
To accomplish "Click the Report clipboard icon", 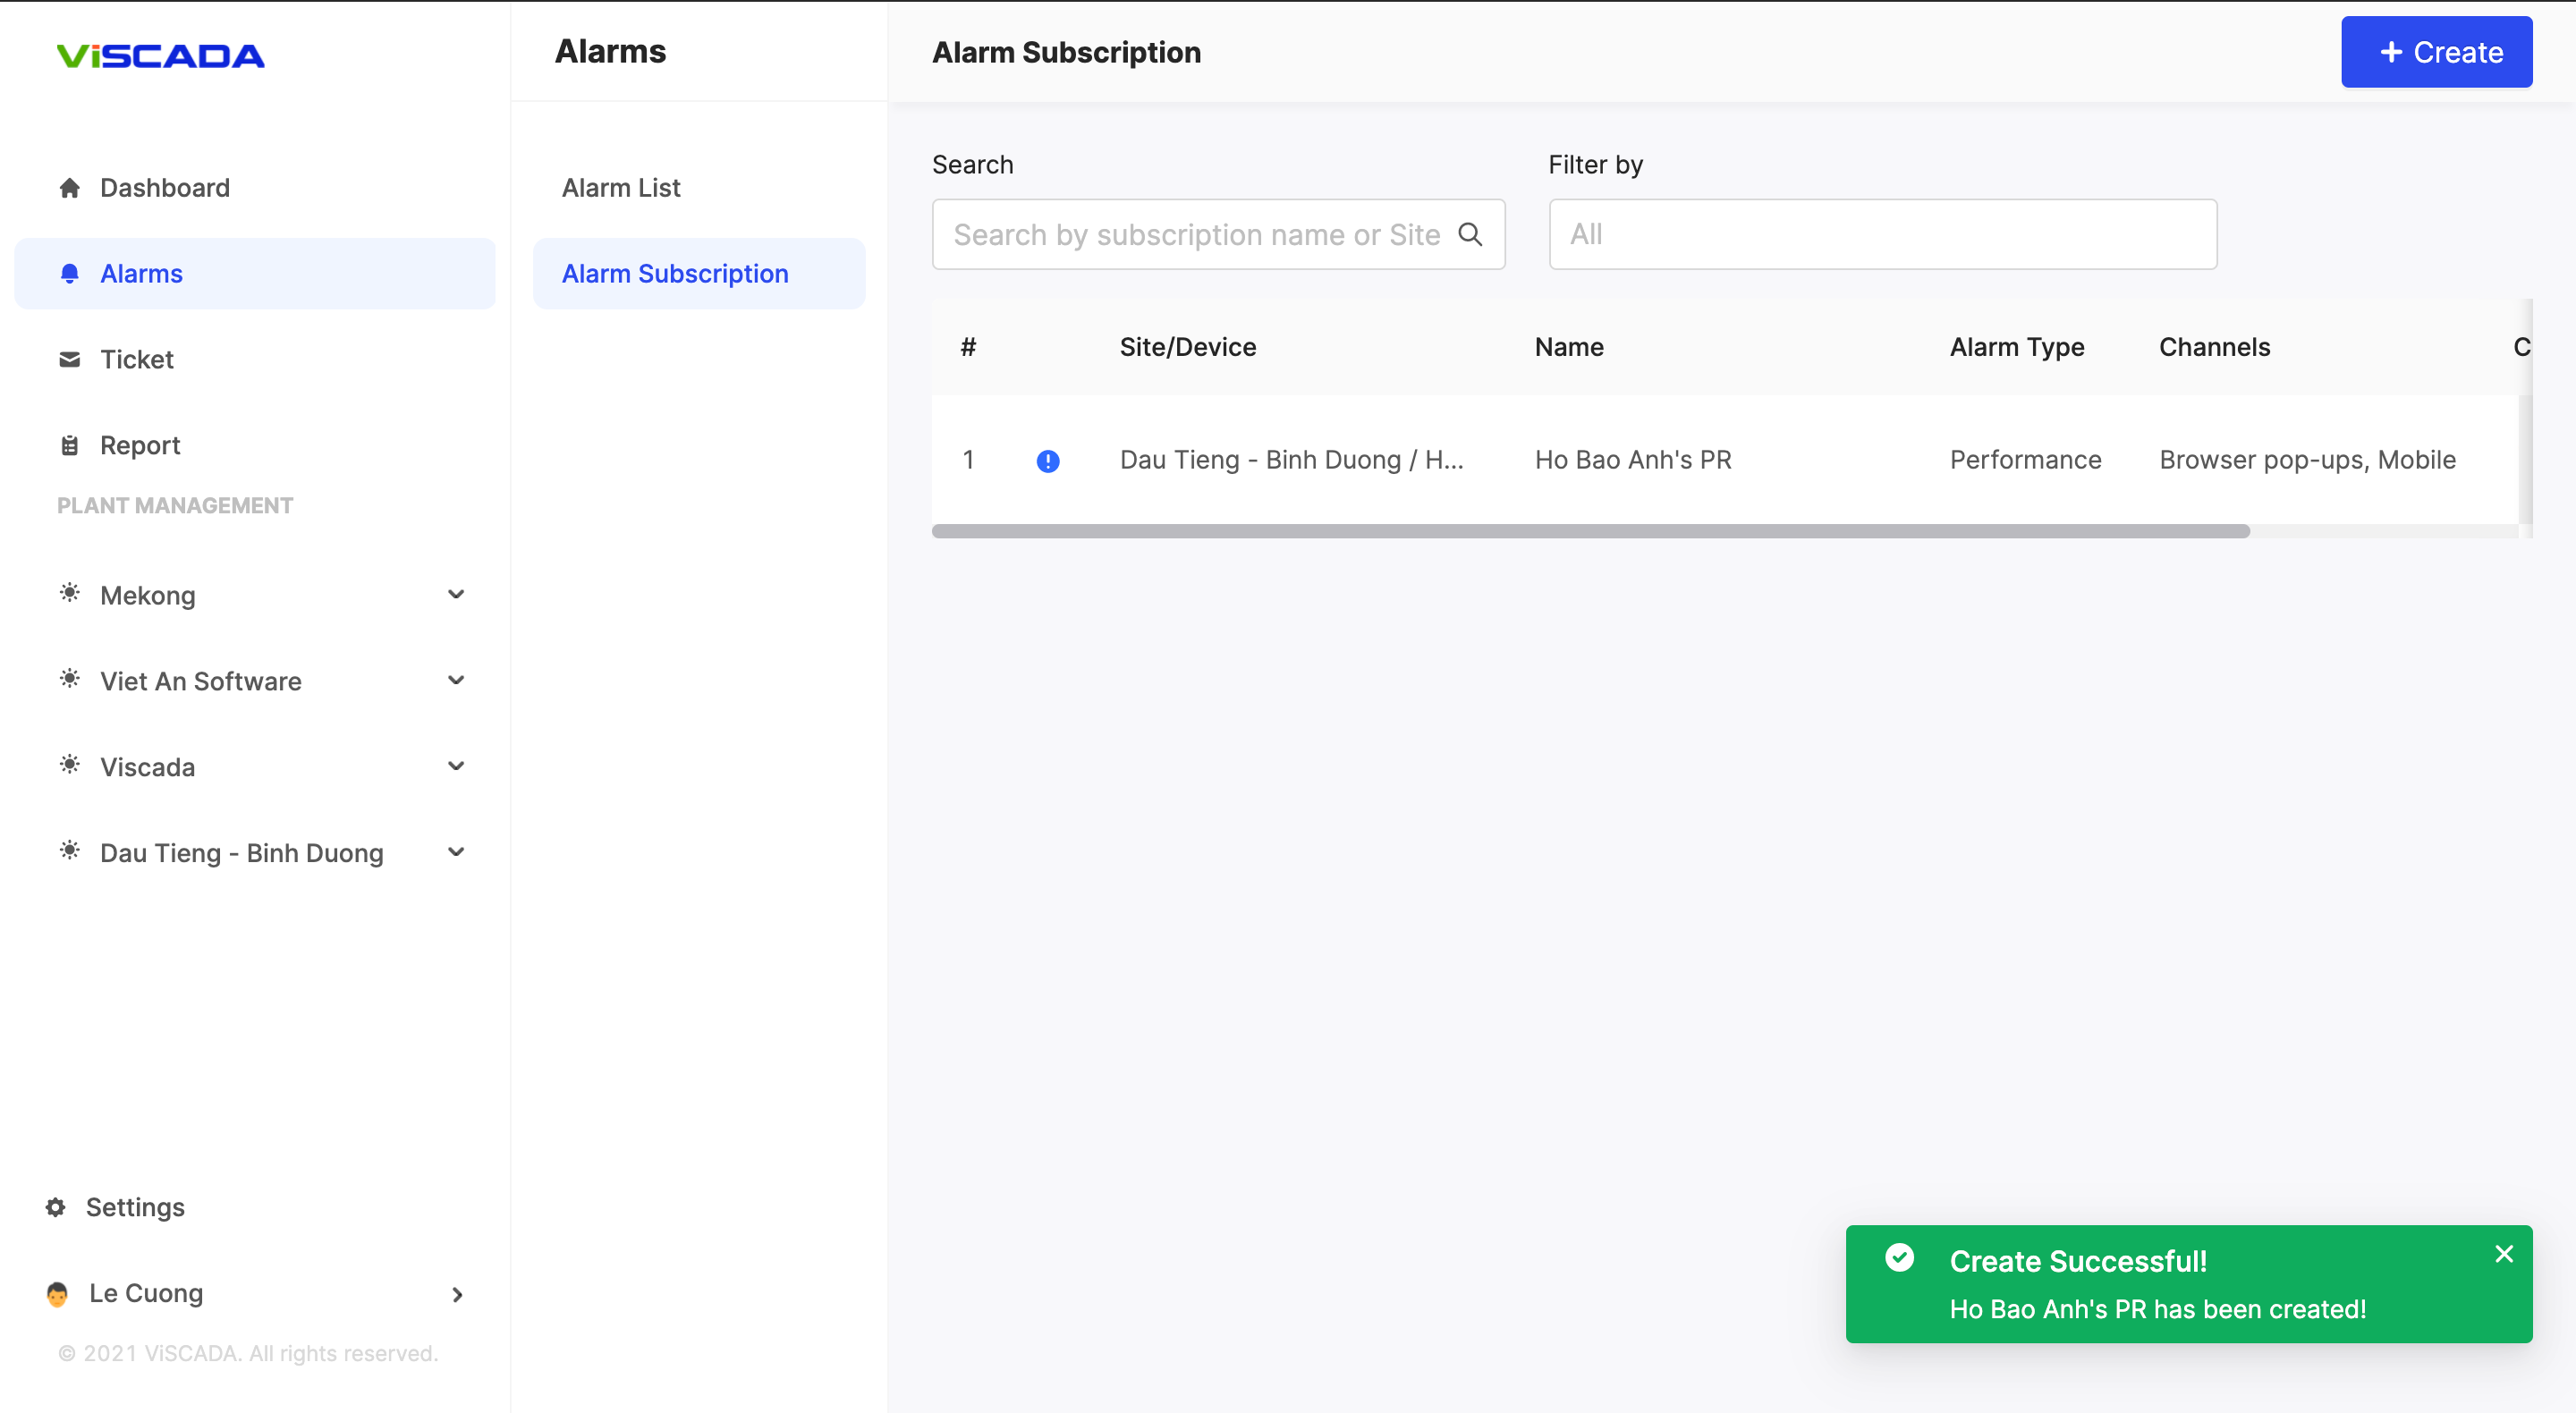I will tap(69, 446).
